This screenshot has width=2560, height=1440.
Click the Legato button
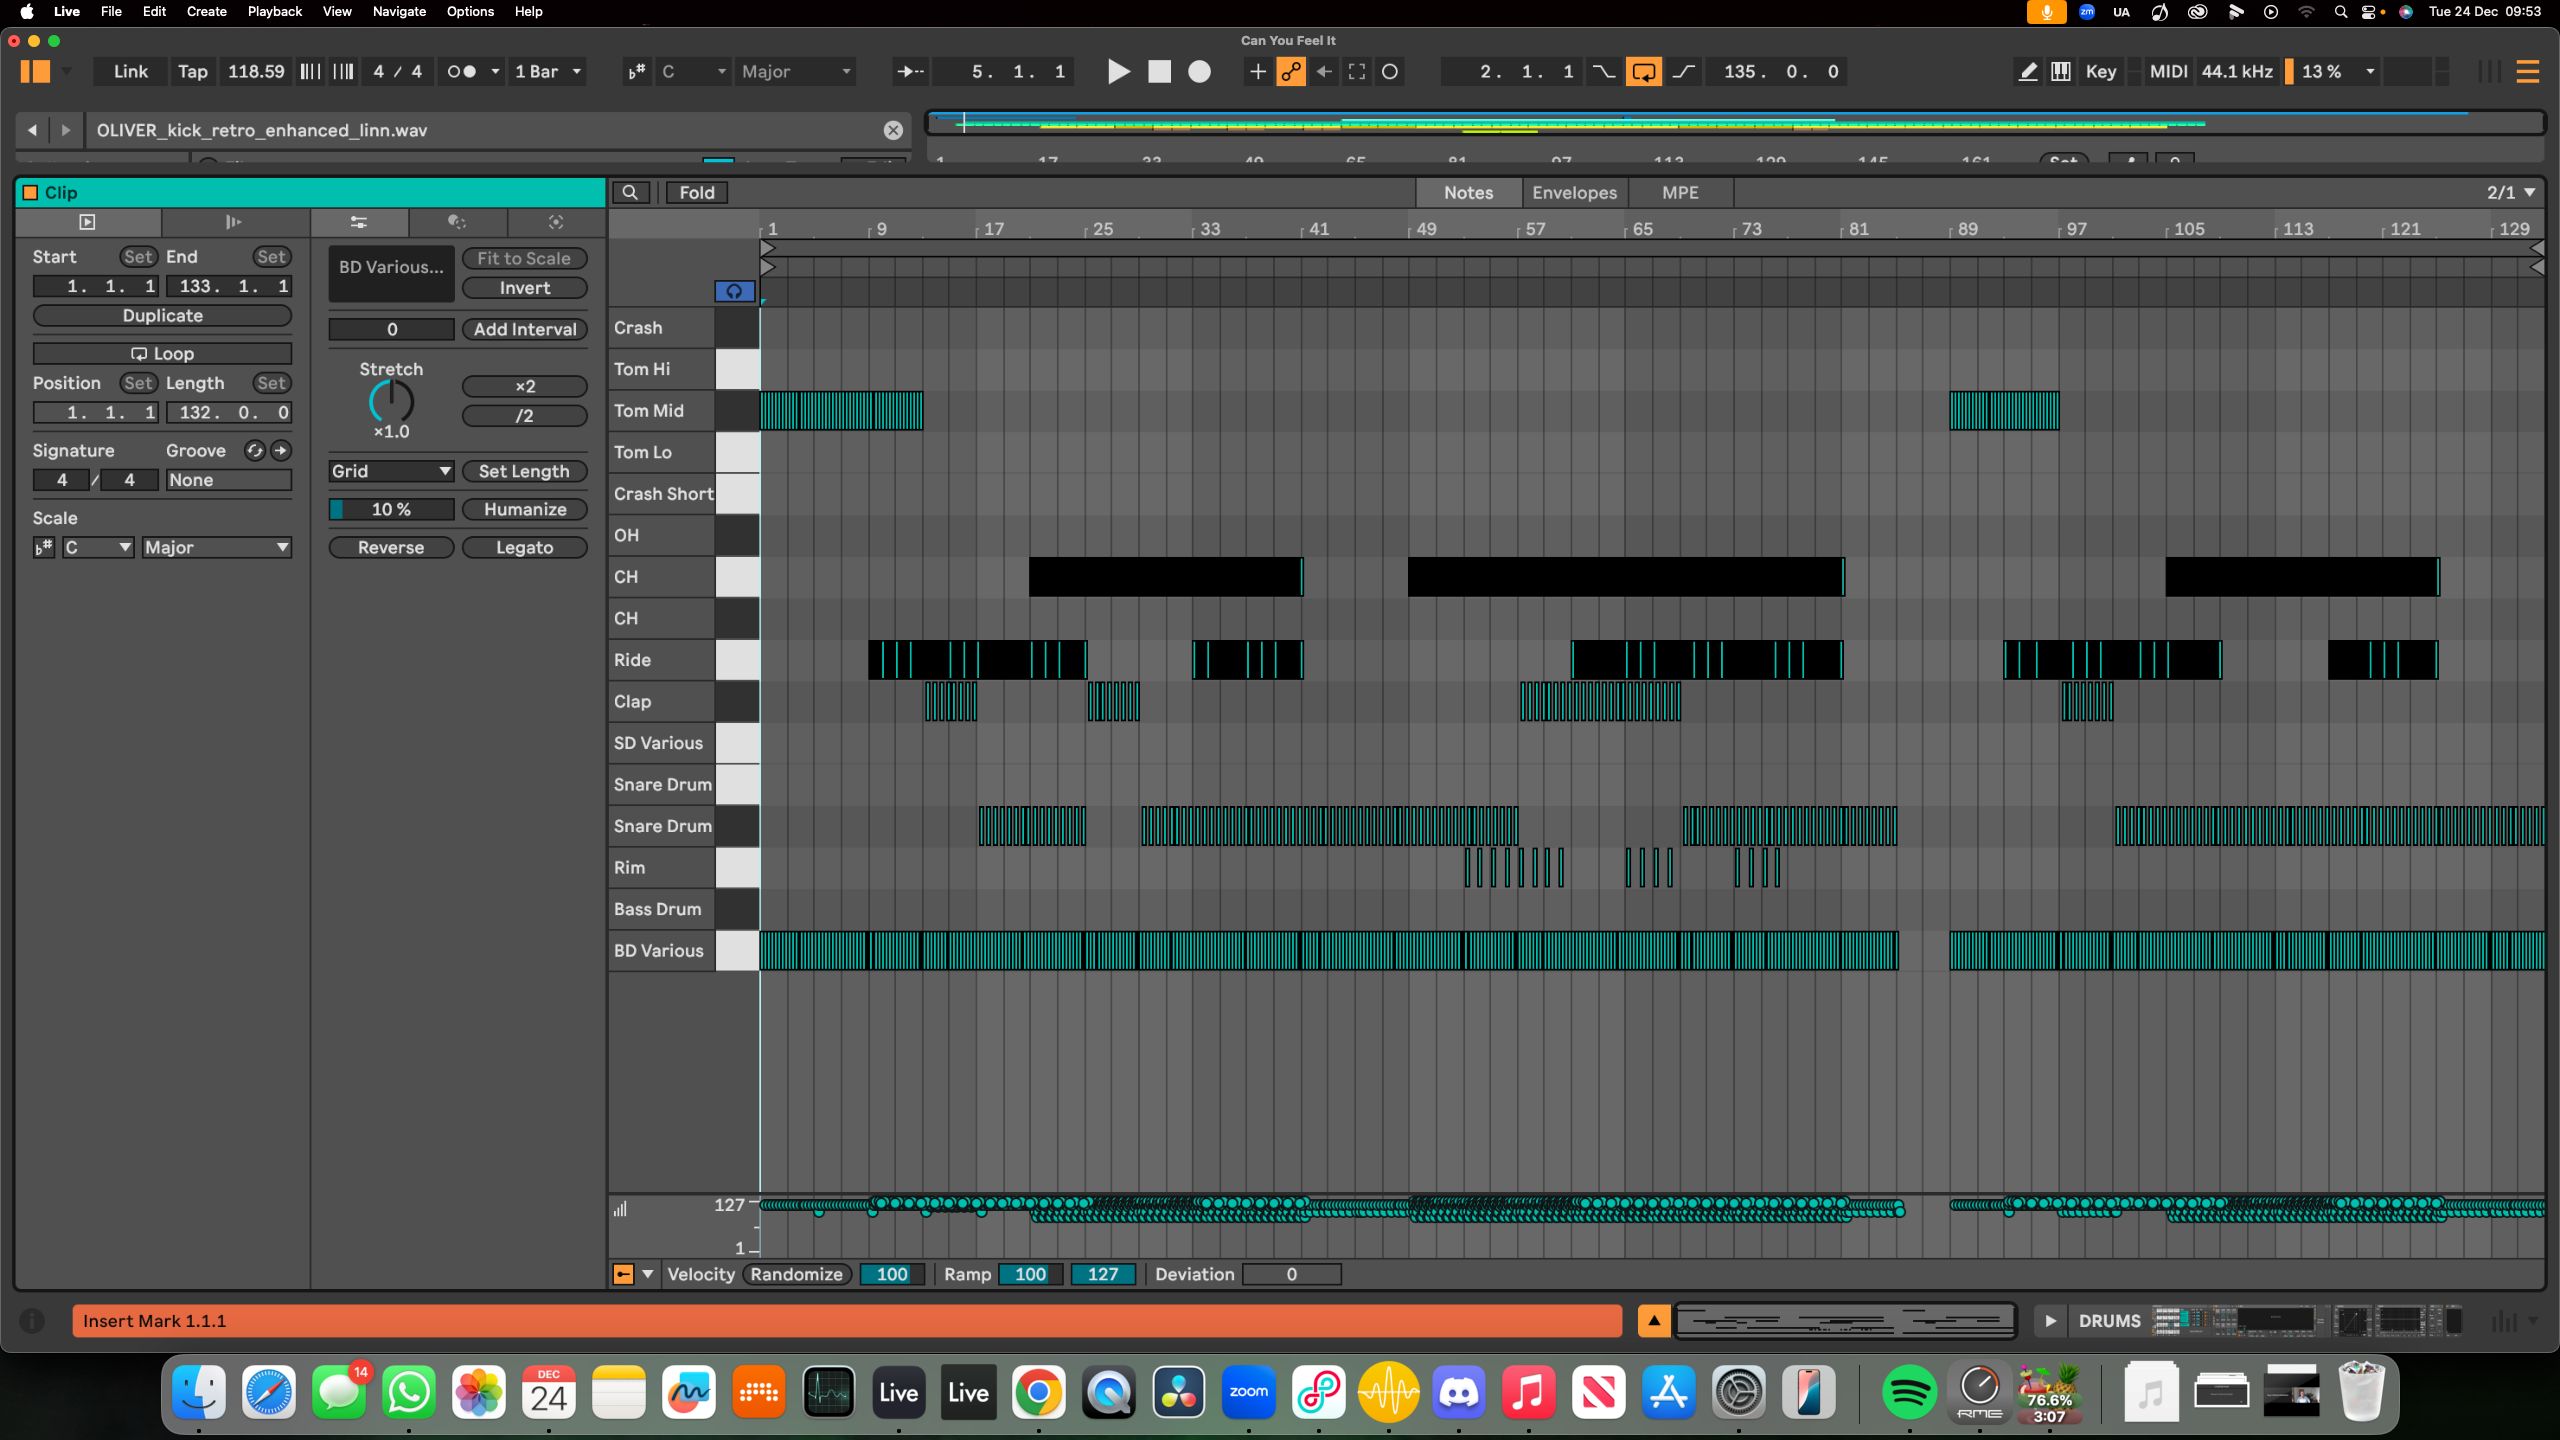[x=524, y=548]
